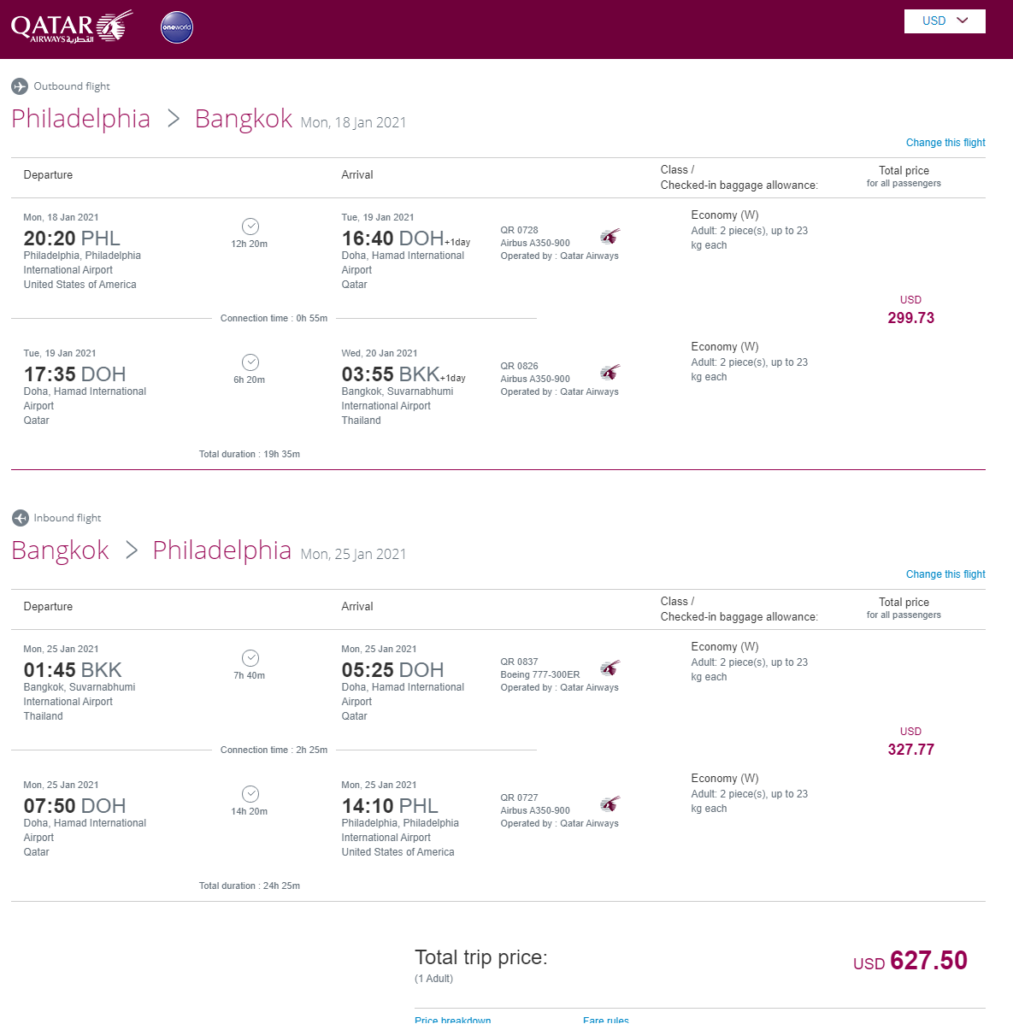Click the clock icon above 12h 20m
The width and height of the screenshot is (1013, 1024).
click(250, 227)
